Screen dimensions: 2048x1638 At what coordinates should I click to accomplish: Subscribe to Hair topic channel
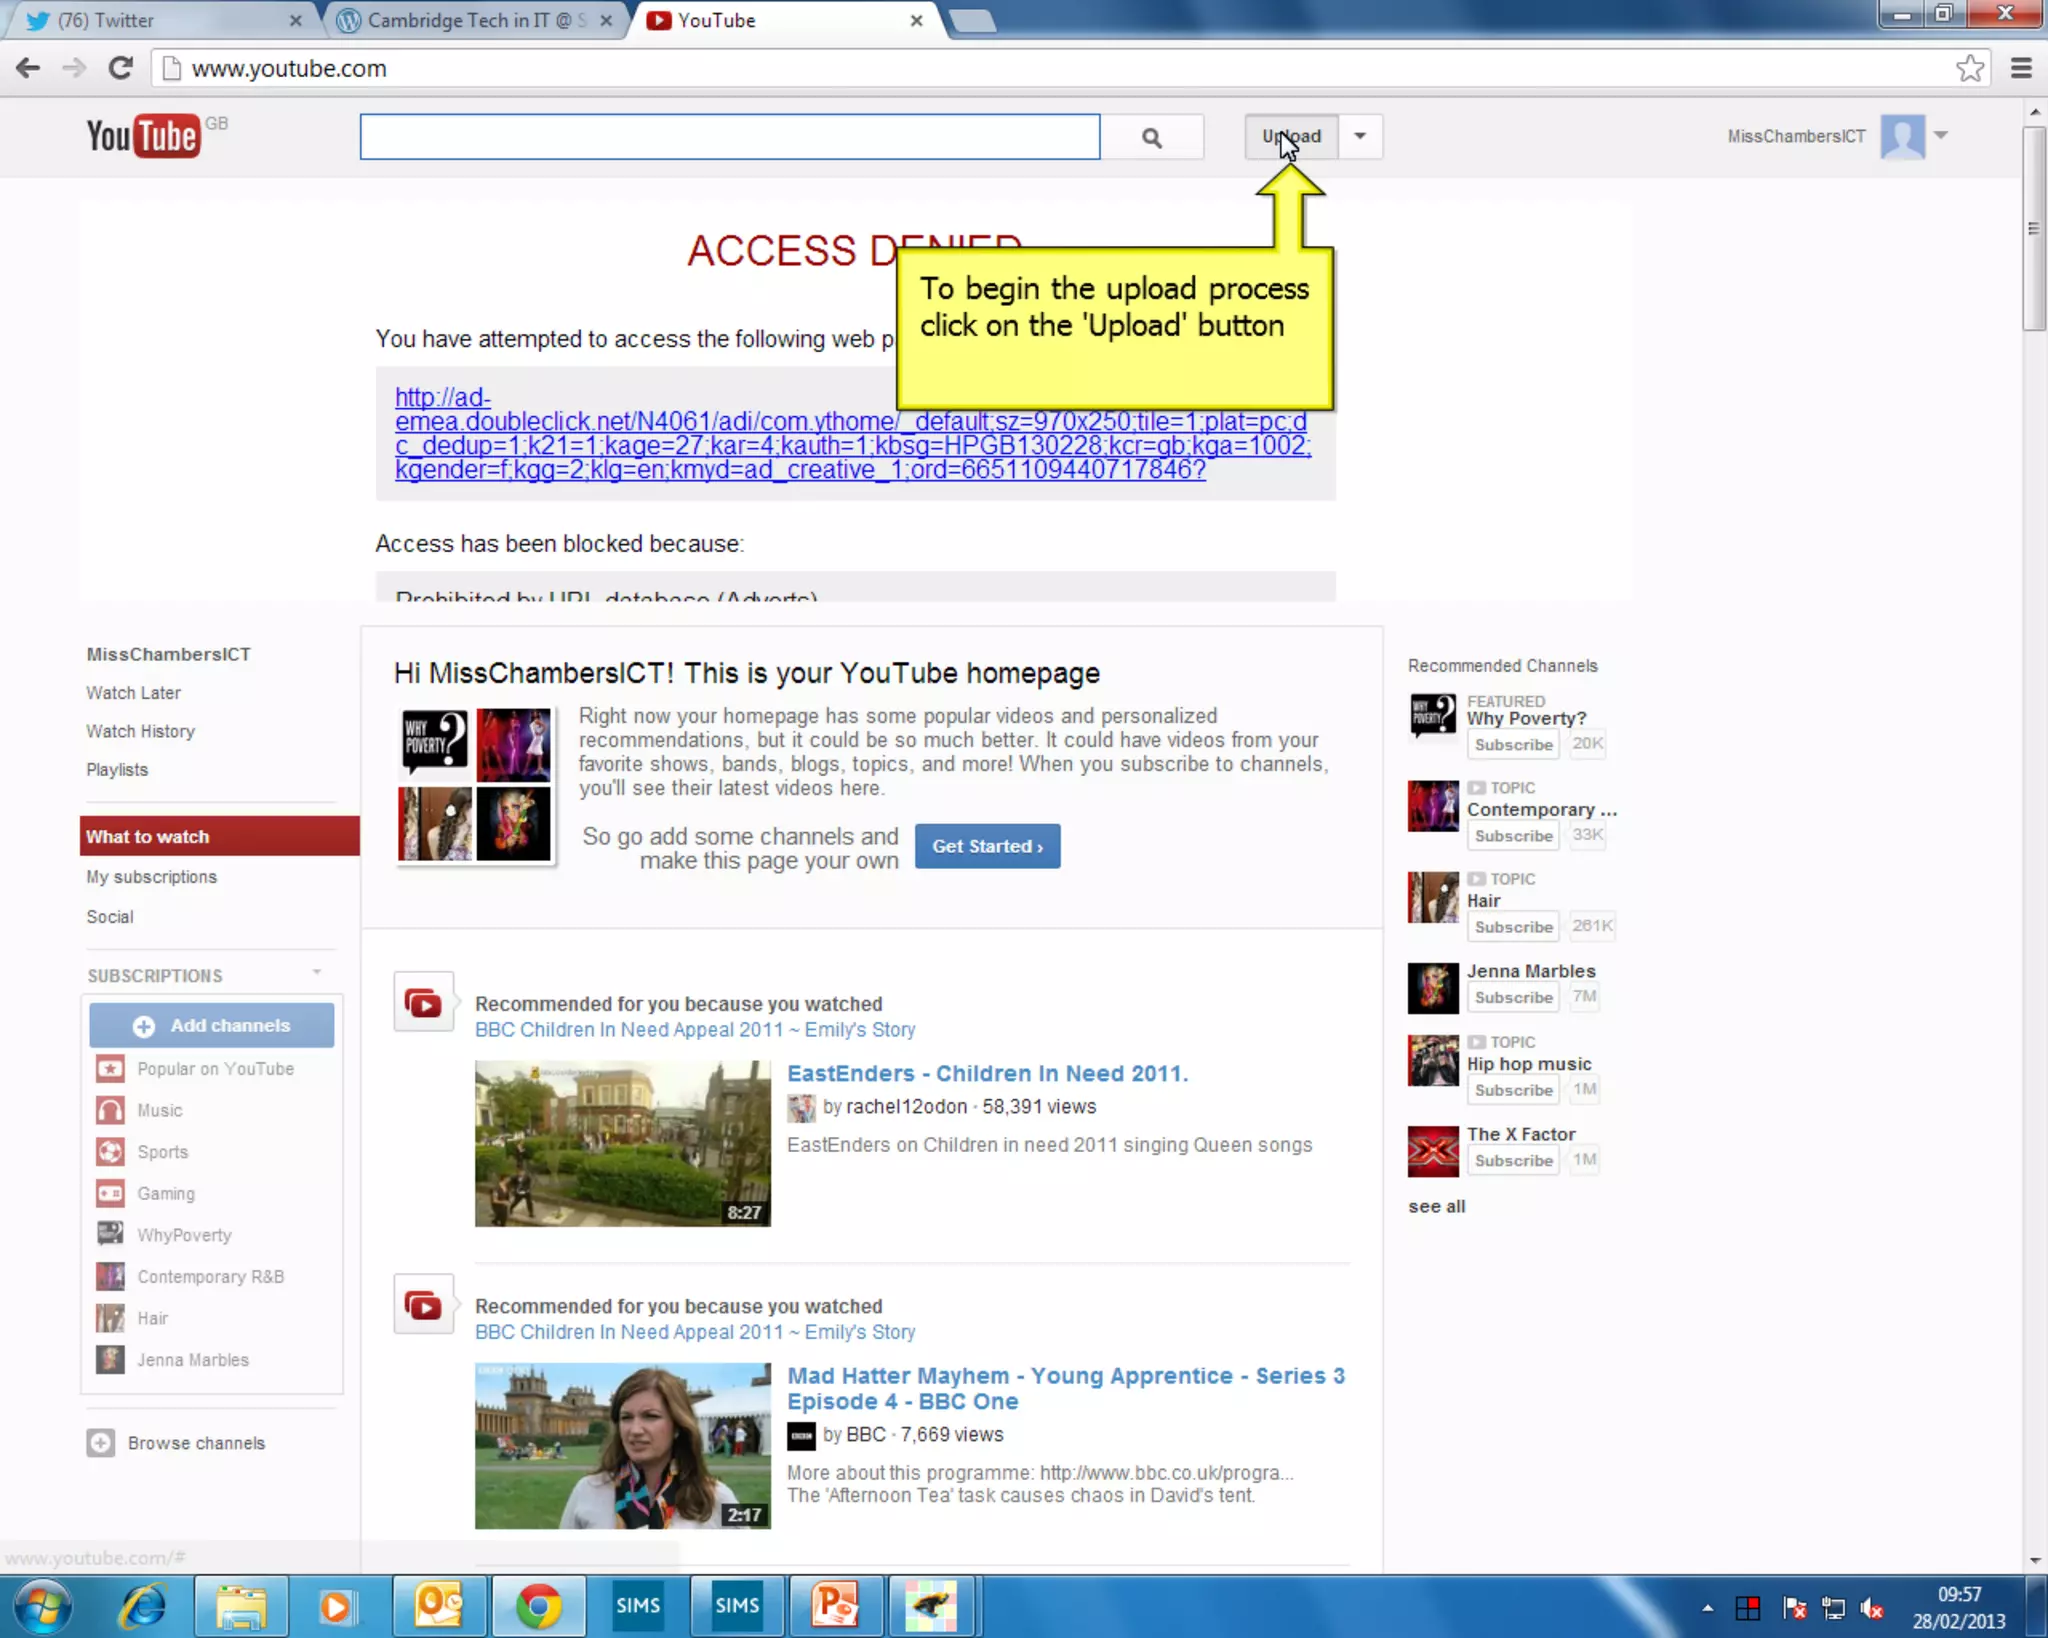1514,927
